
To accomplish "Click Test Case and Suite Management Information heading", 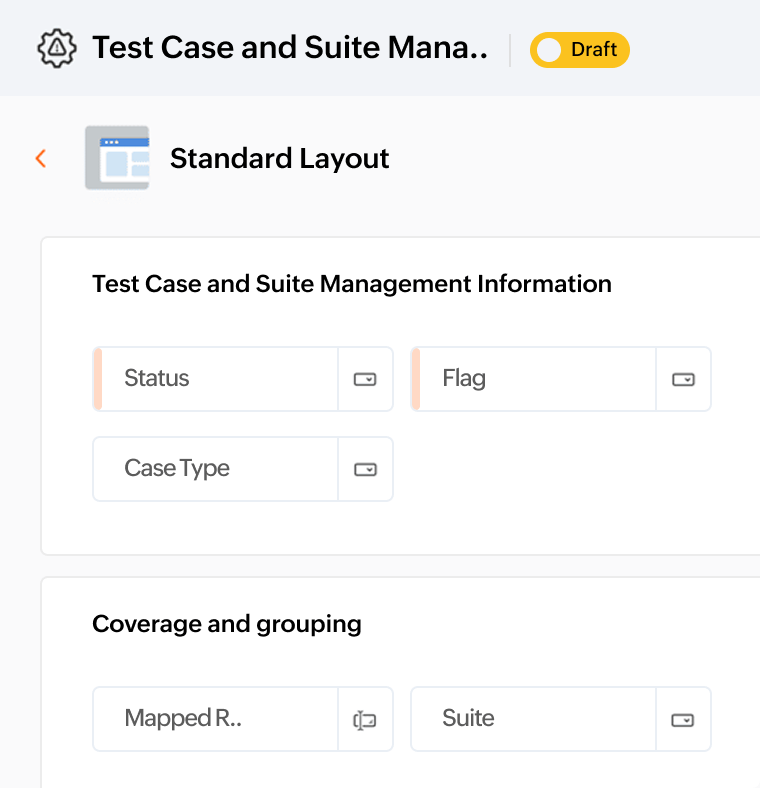I will point(352,283).
